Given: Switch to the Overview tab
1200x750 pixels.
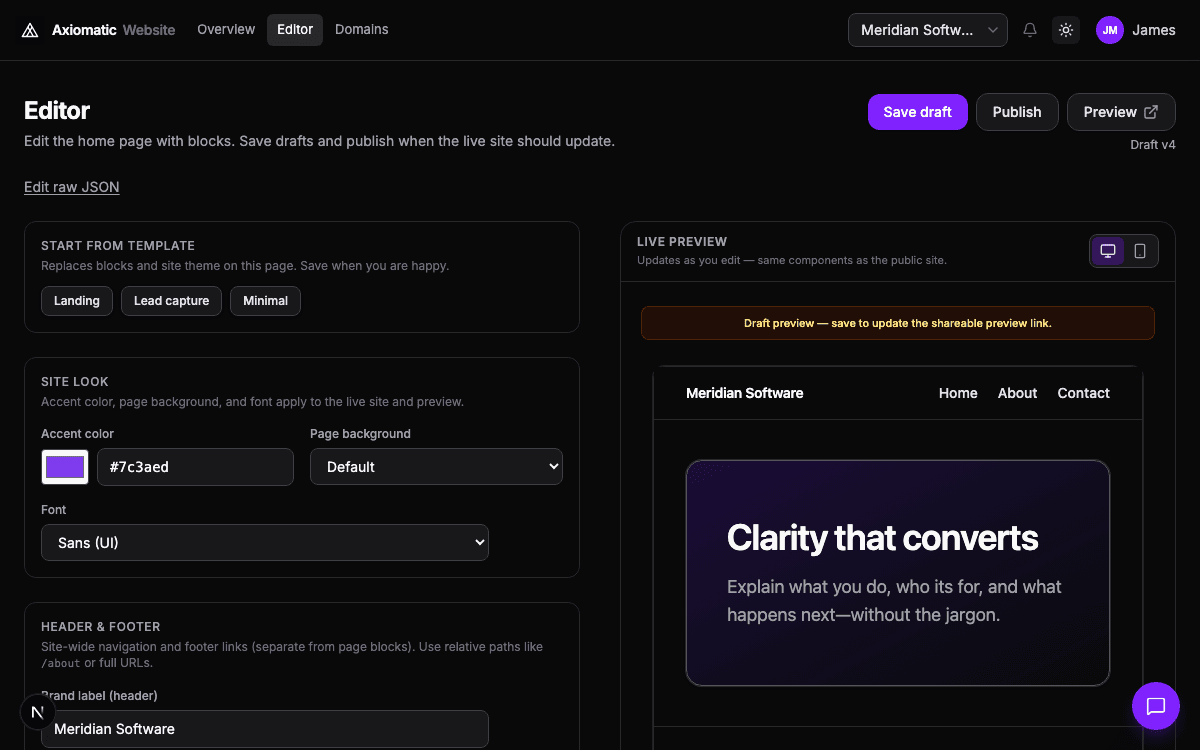Looking at the screenshot, I should pyautogui.click(x=226, y=29).
